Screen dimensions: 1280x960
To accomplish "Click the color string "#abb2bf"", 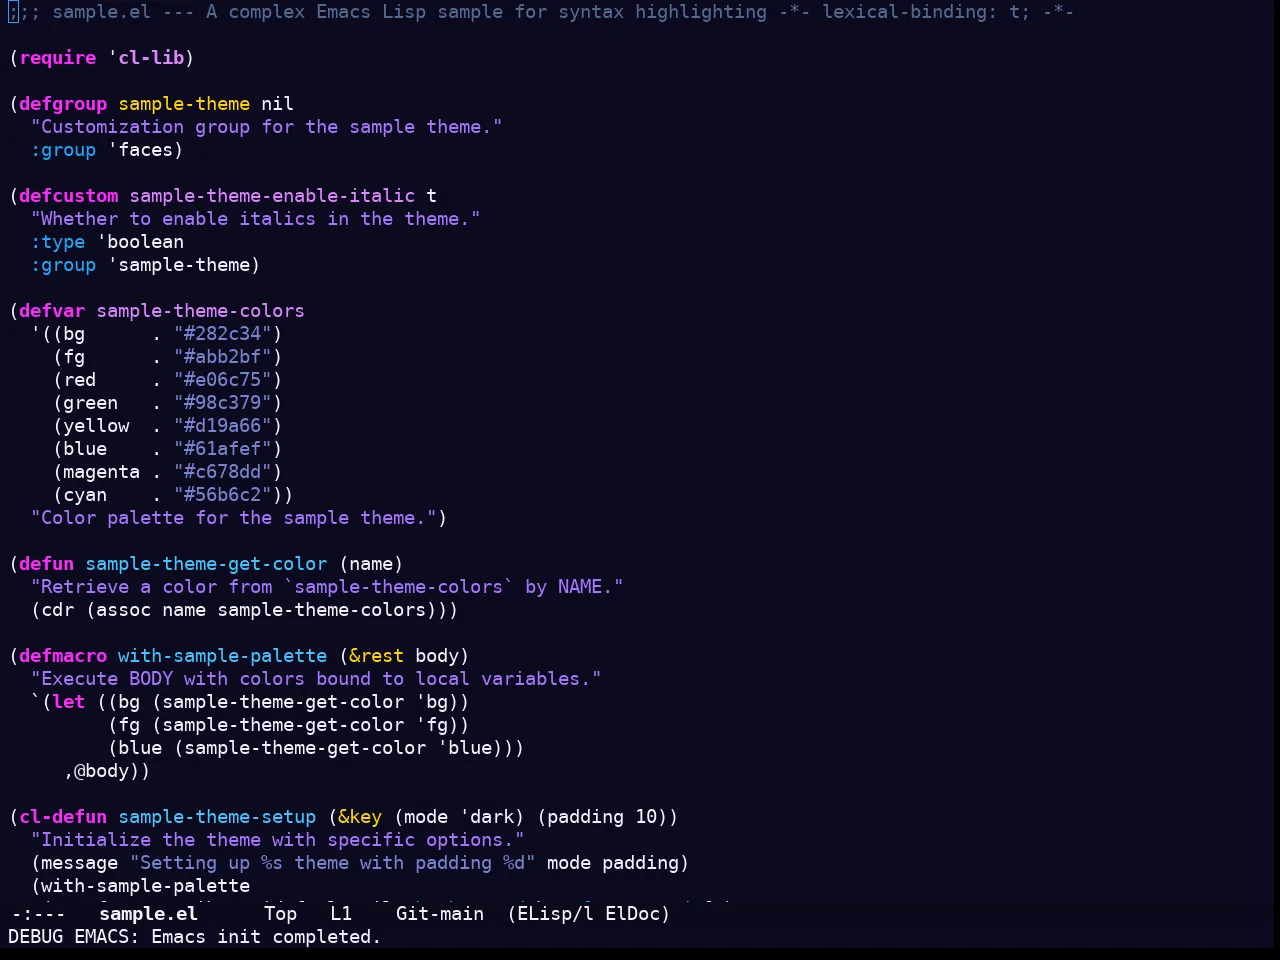I will [223, 357].
